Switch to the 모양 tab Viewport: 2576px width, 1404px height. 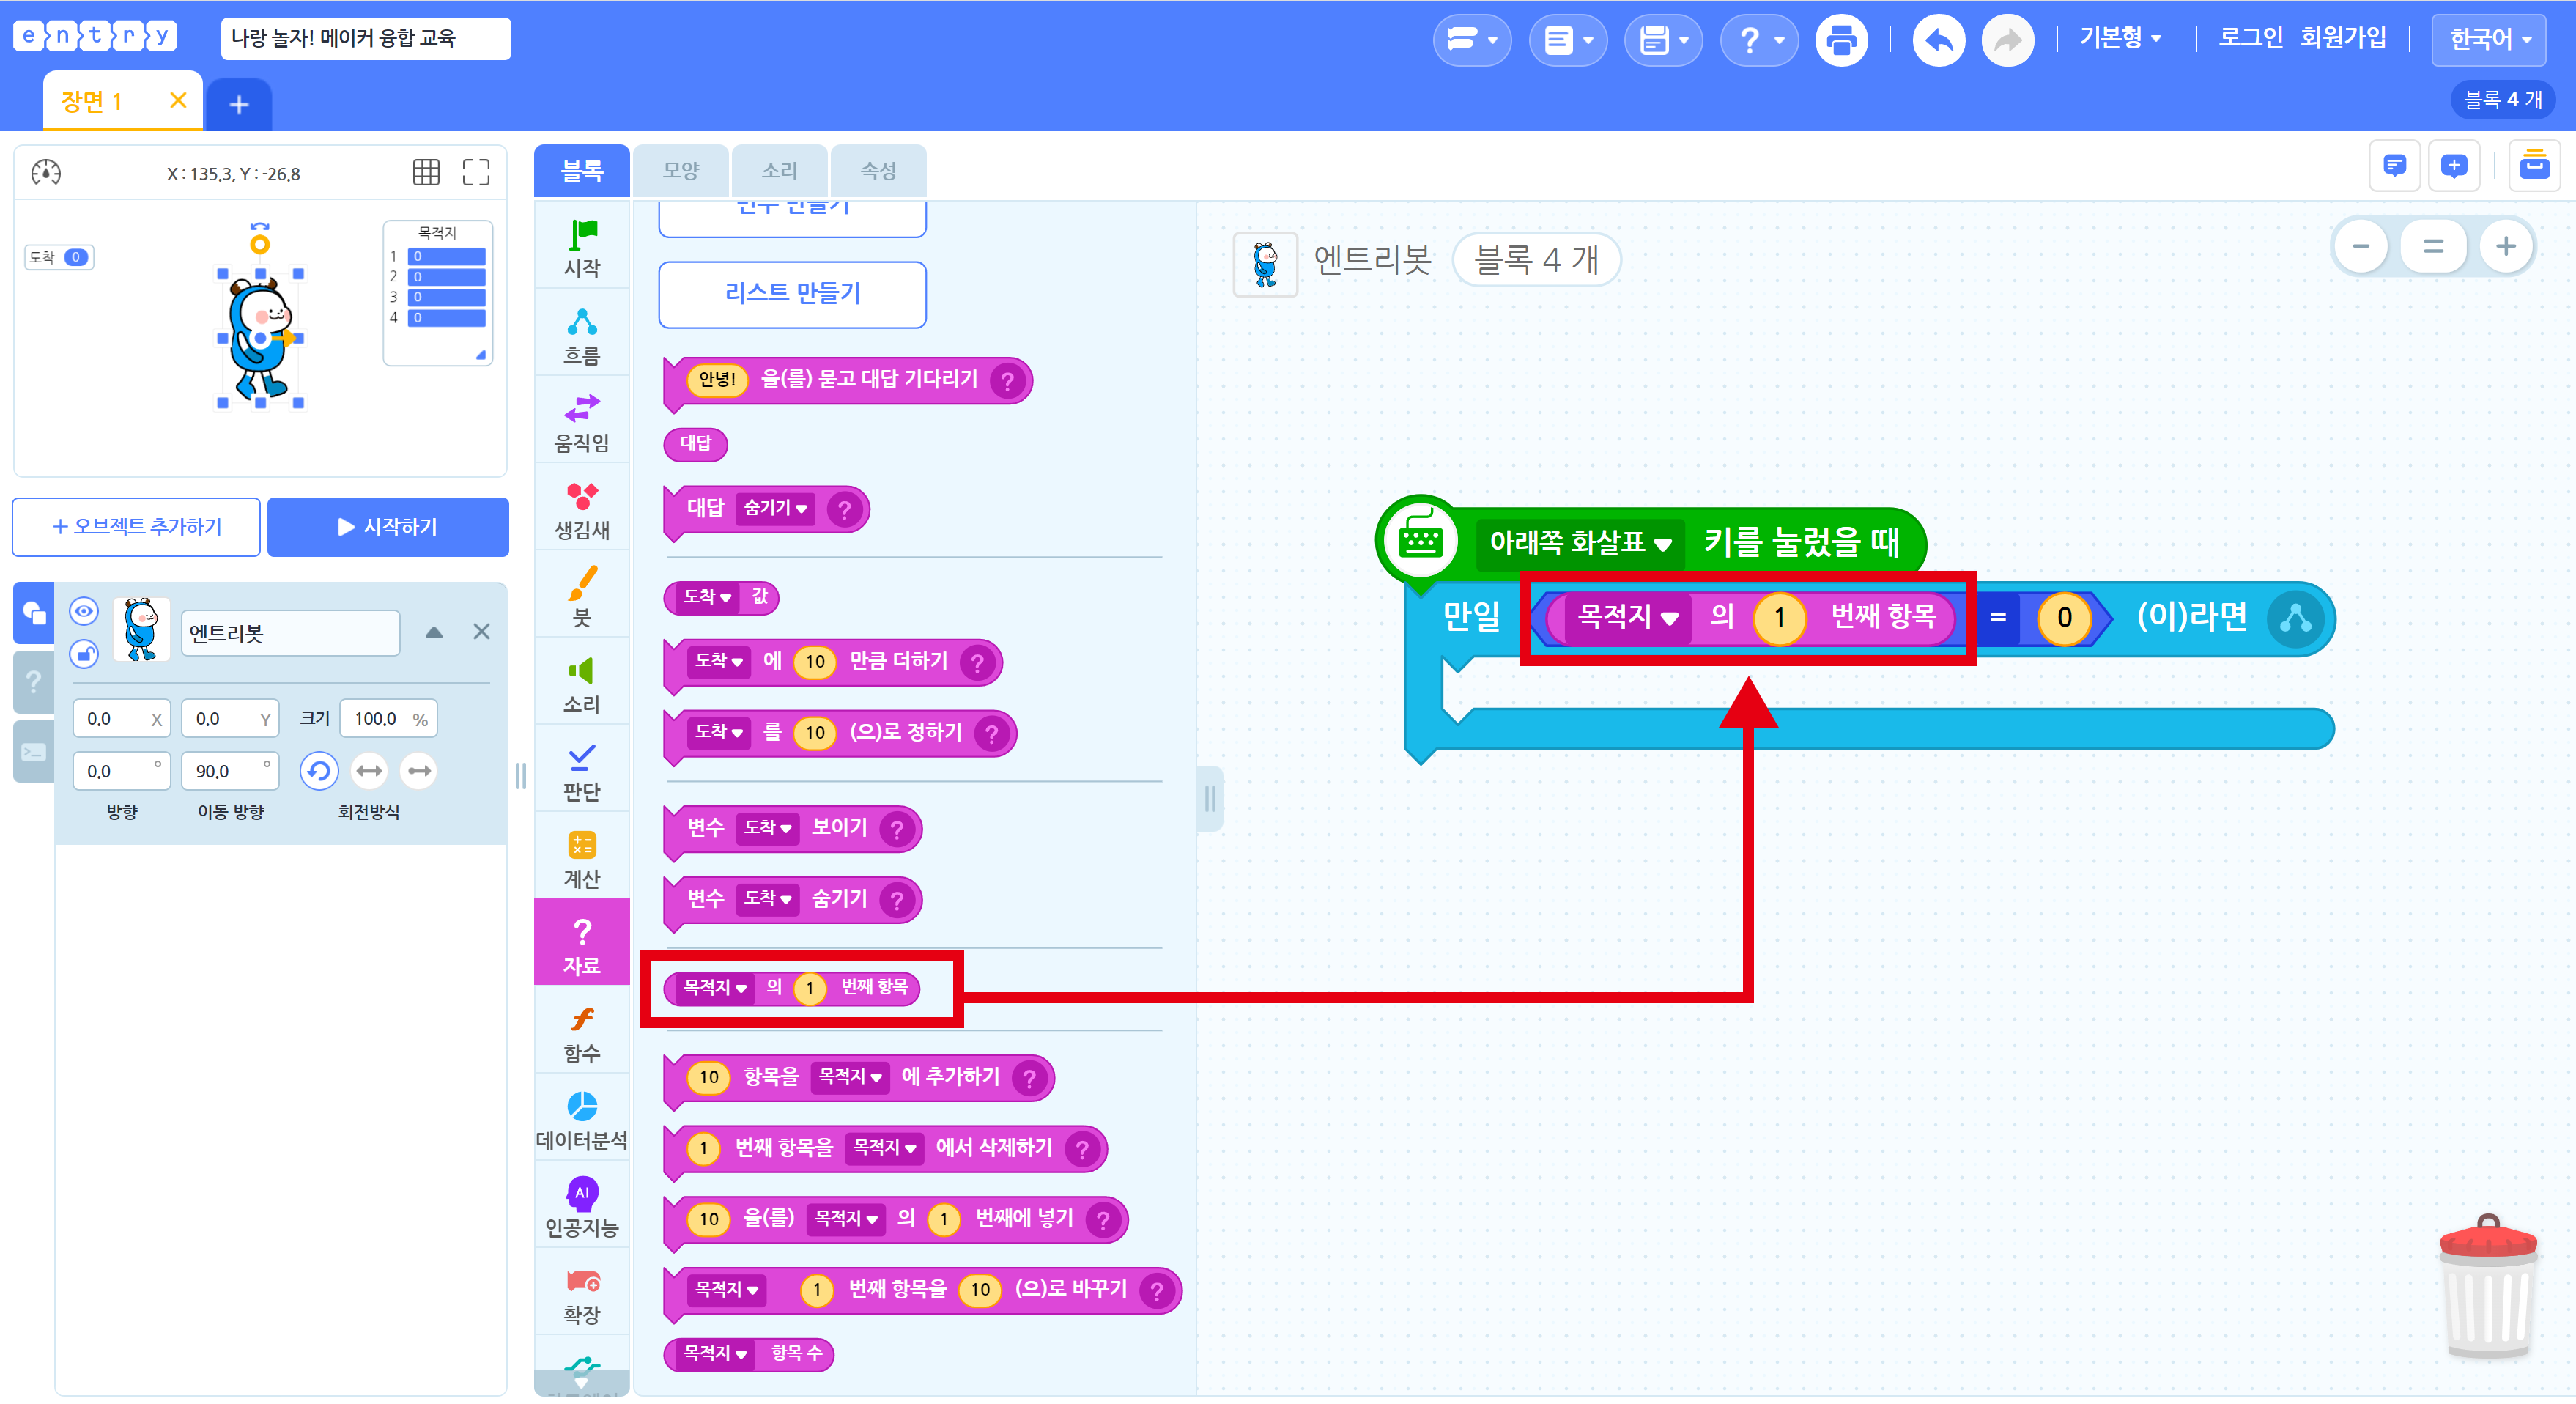681,171
